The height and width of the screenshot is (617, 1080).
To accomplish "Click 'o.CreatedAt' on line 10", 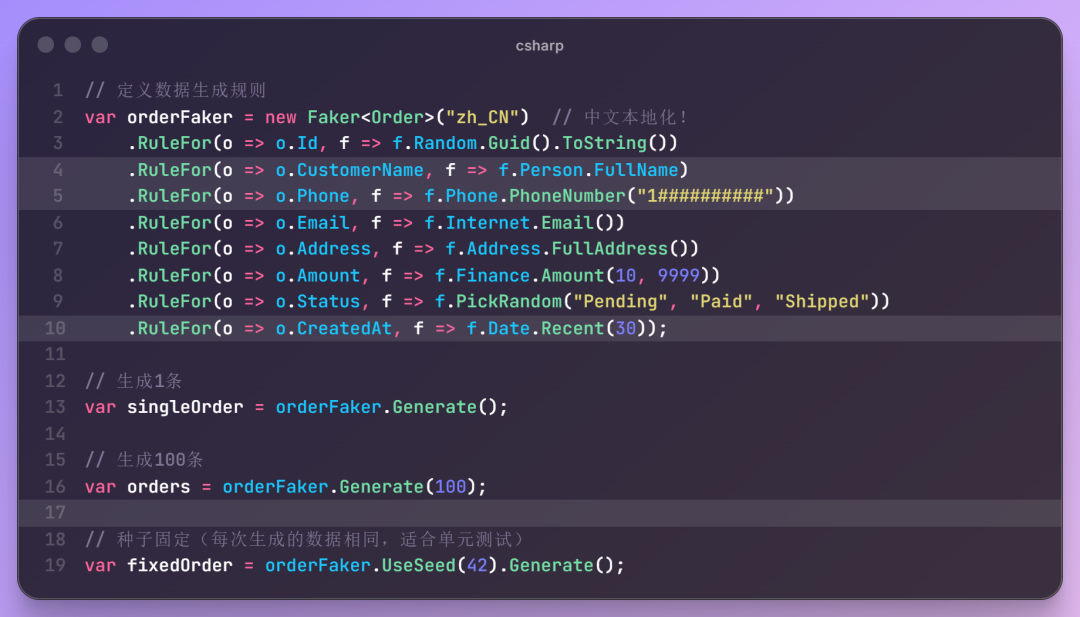I will pyautogui.click(x=334, y=328).
